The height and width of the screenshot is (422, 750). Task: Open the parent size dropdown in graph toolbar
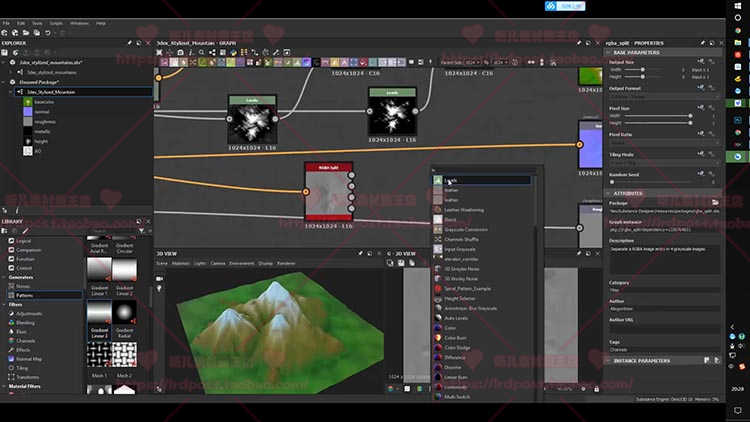[x=471, y=62]
